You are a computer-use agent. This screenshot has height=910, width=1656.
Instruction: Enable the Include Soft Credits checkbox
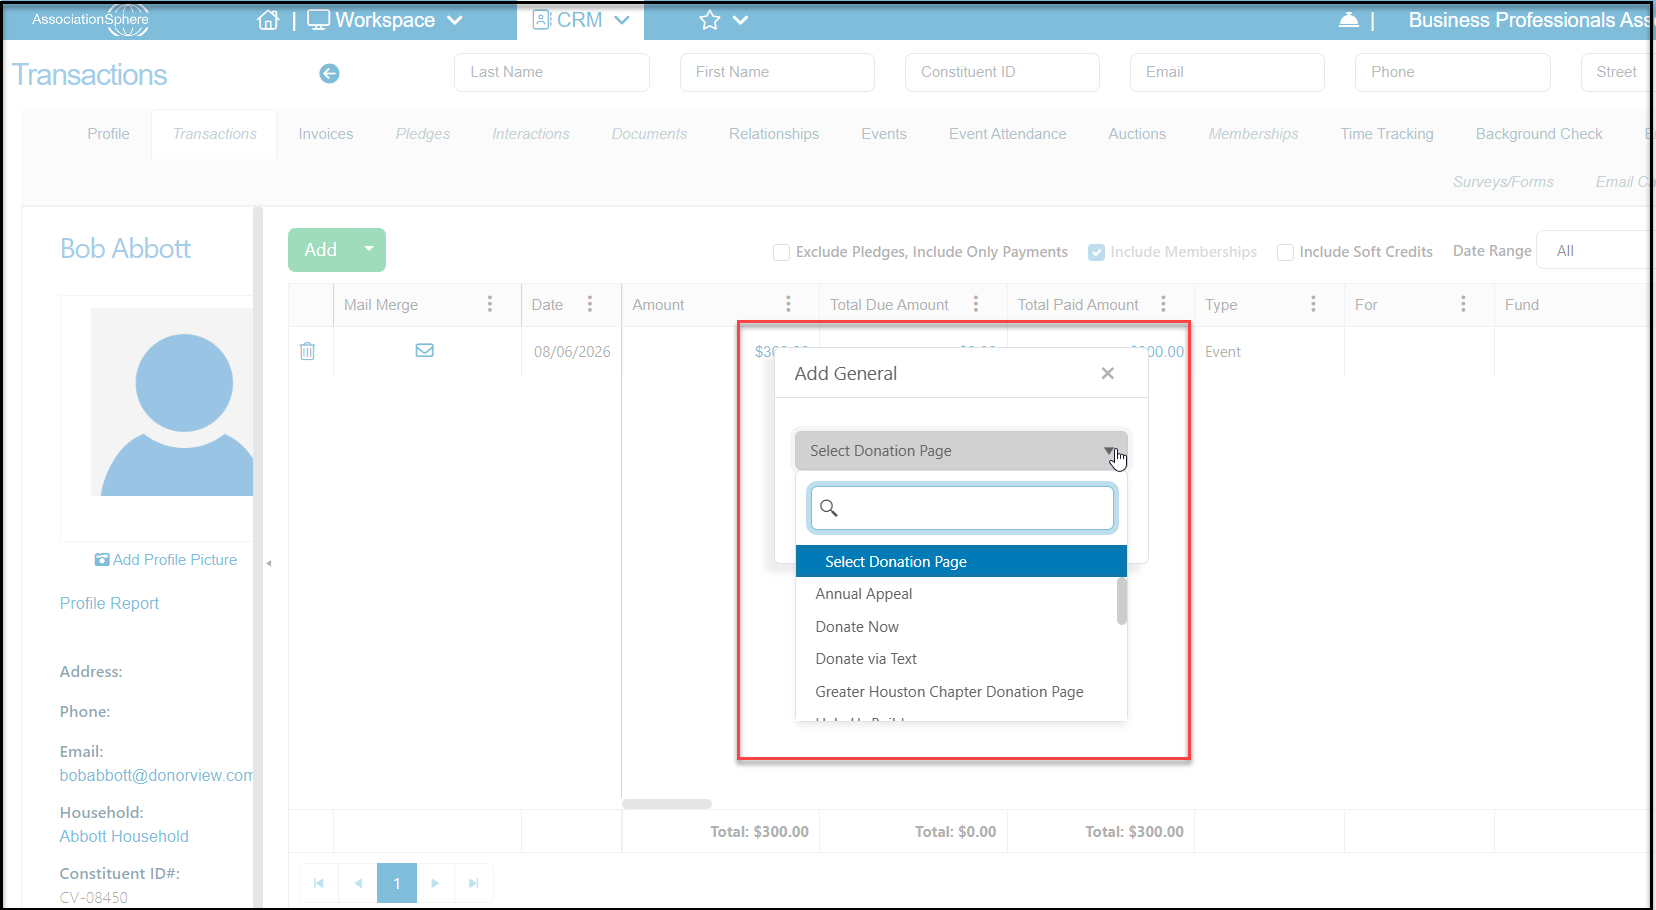(x=1285, y=252)
